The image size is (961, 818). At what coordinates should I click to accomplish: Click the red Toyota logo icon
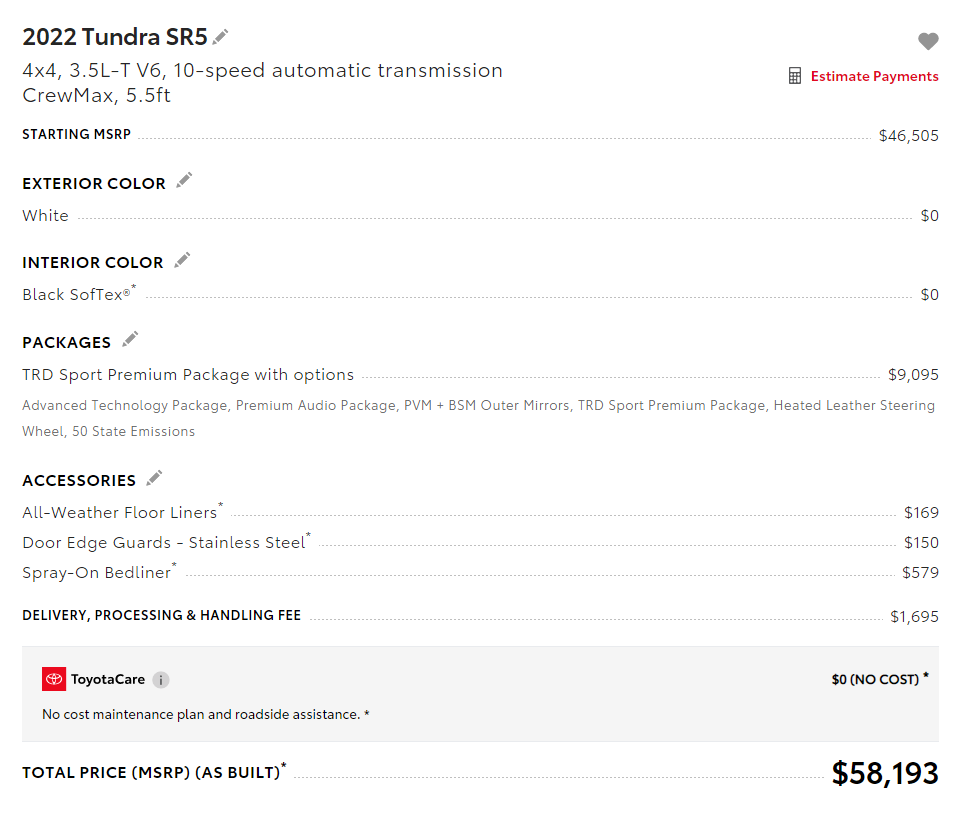coord(54,679)
